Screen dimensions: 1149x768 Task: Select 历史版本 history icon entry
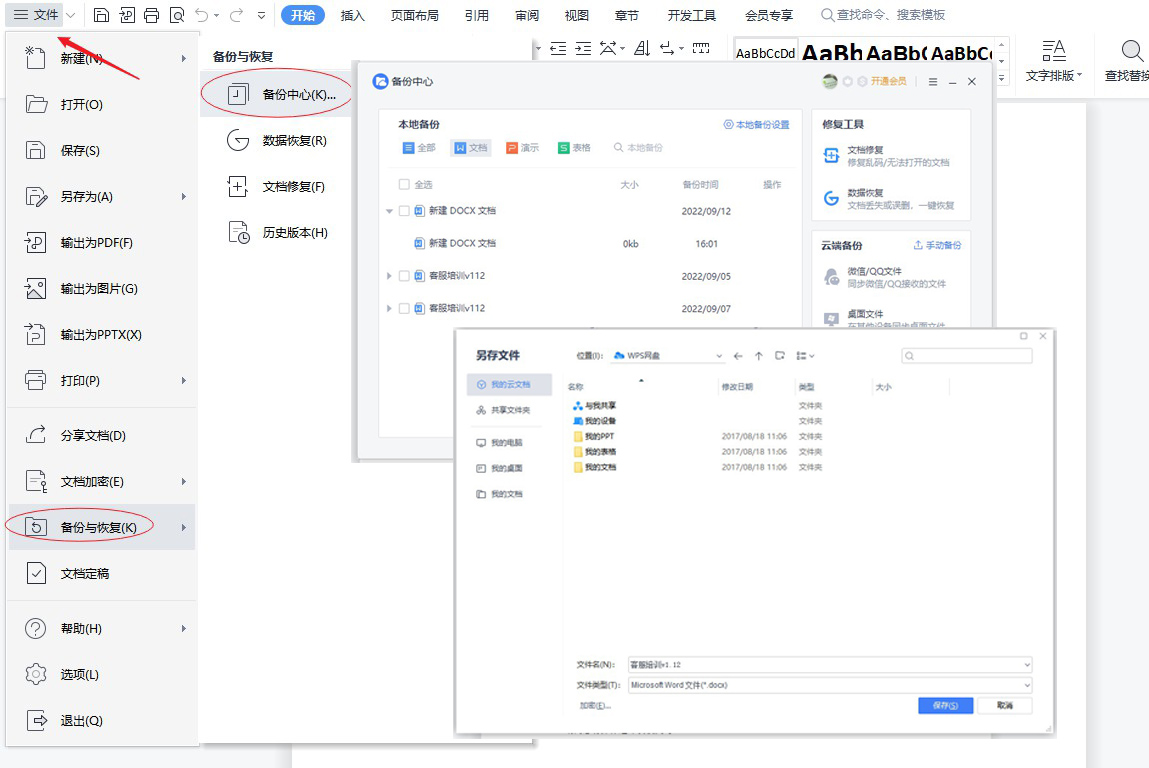coord(238,233)
